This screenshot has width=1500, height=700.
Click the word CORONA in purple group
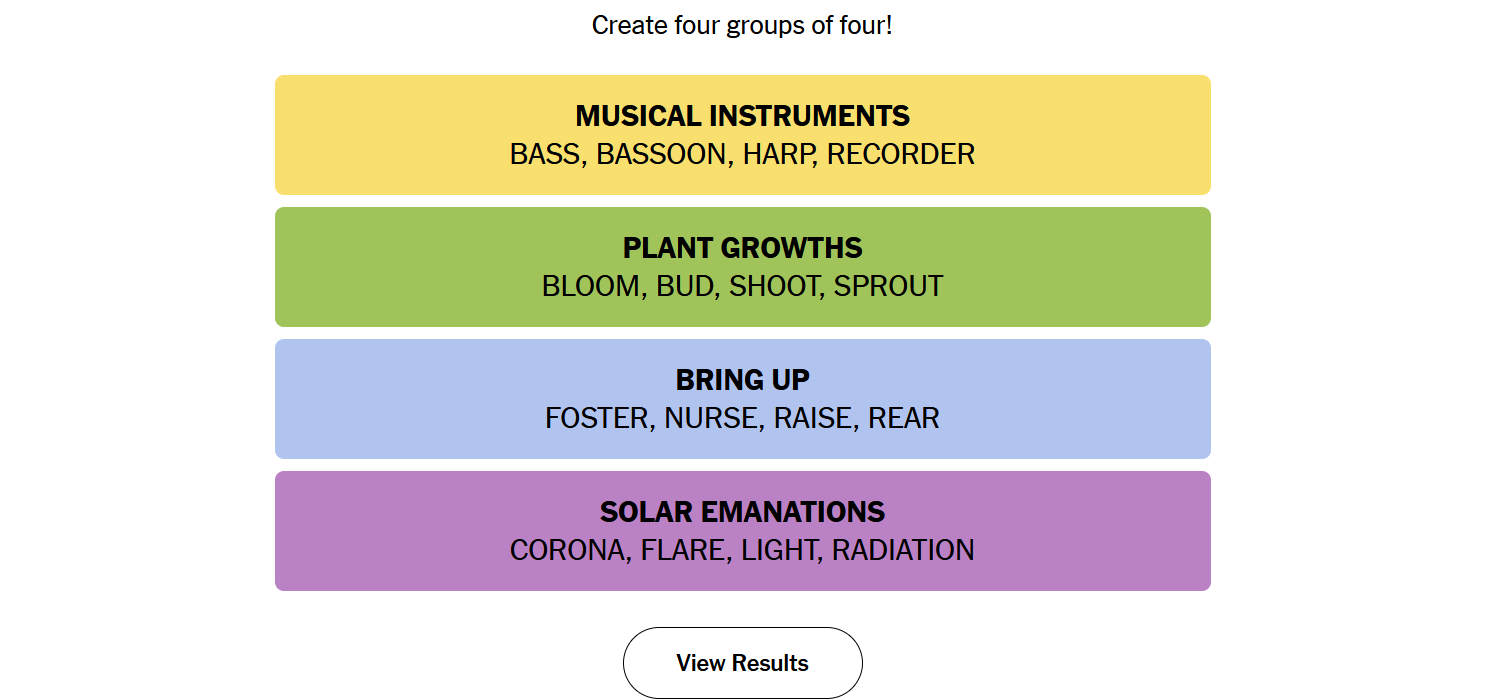coord(569,550)
